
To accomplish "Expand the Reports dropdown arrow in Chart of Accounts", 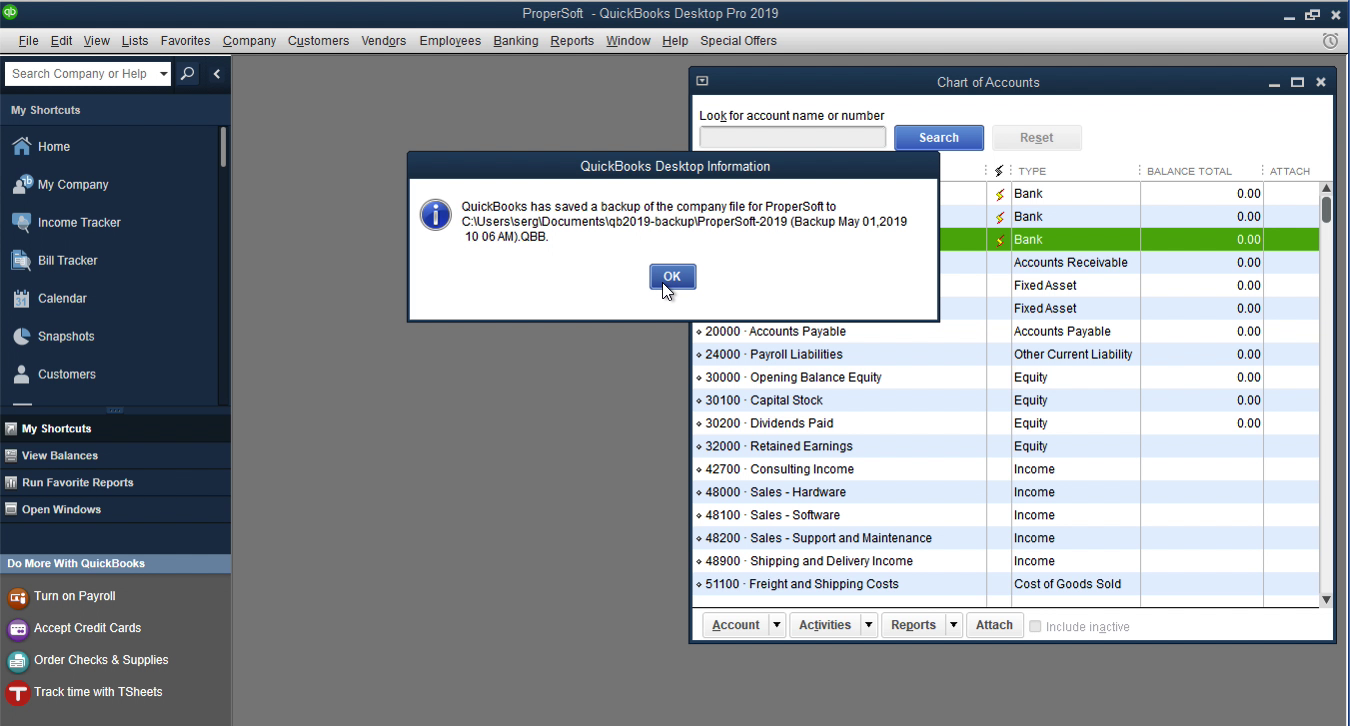I will [x=954, y=625].
